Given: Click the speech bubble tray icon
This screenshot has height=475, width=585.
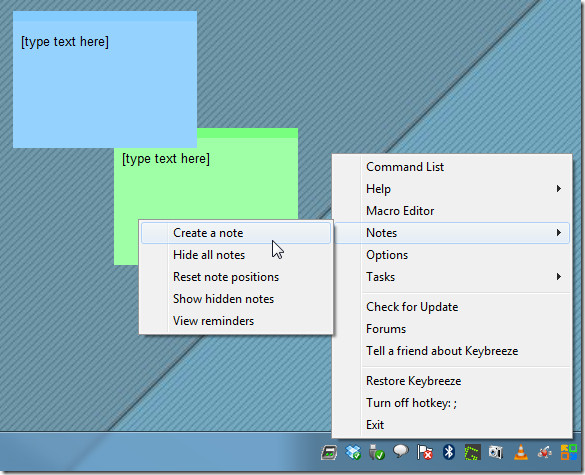Looking at the screenshot, I should point(401,451).
